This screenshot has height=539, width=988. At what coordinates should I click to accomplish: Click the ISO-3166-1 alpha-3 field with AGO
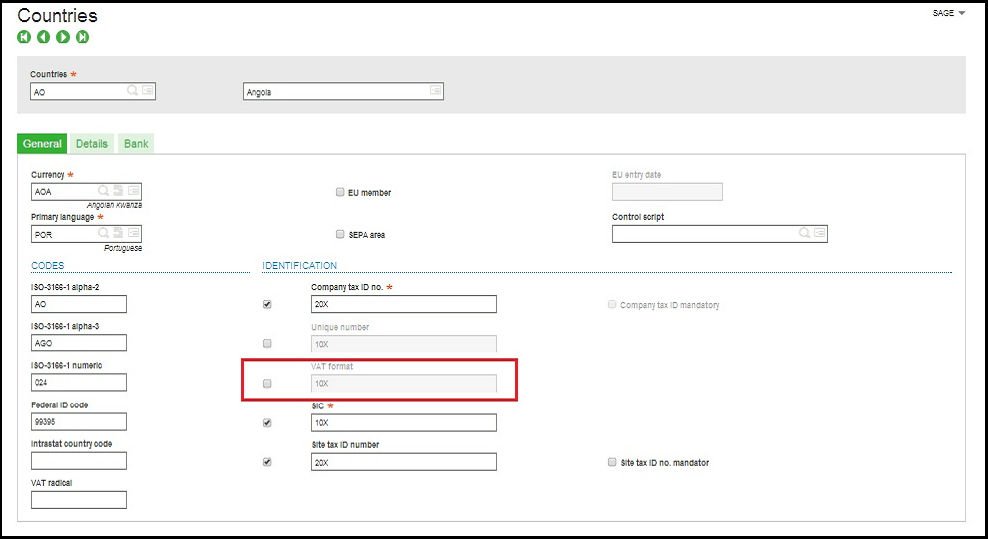coord(79,343)
